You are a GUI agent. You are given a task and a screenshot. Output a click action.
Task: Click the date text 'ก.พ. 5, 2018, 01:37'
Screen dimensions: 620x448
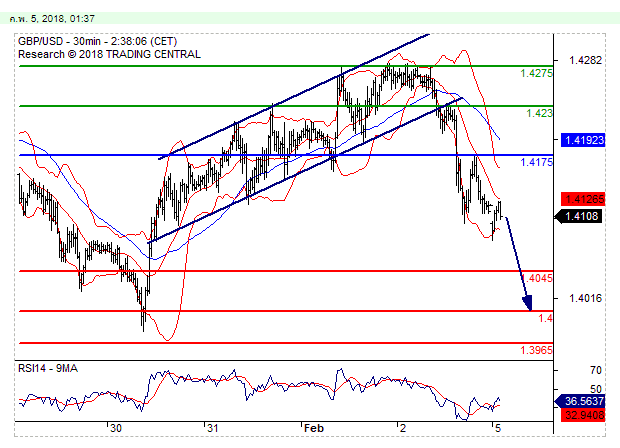point(52,19)
